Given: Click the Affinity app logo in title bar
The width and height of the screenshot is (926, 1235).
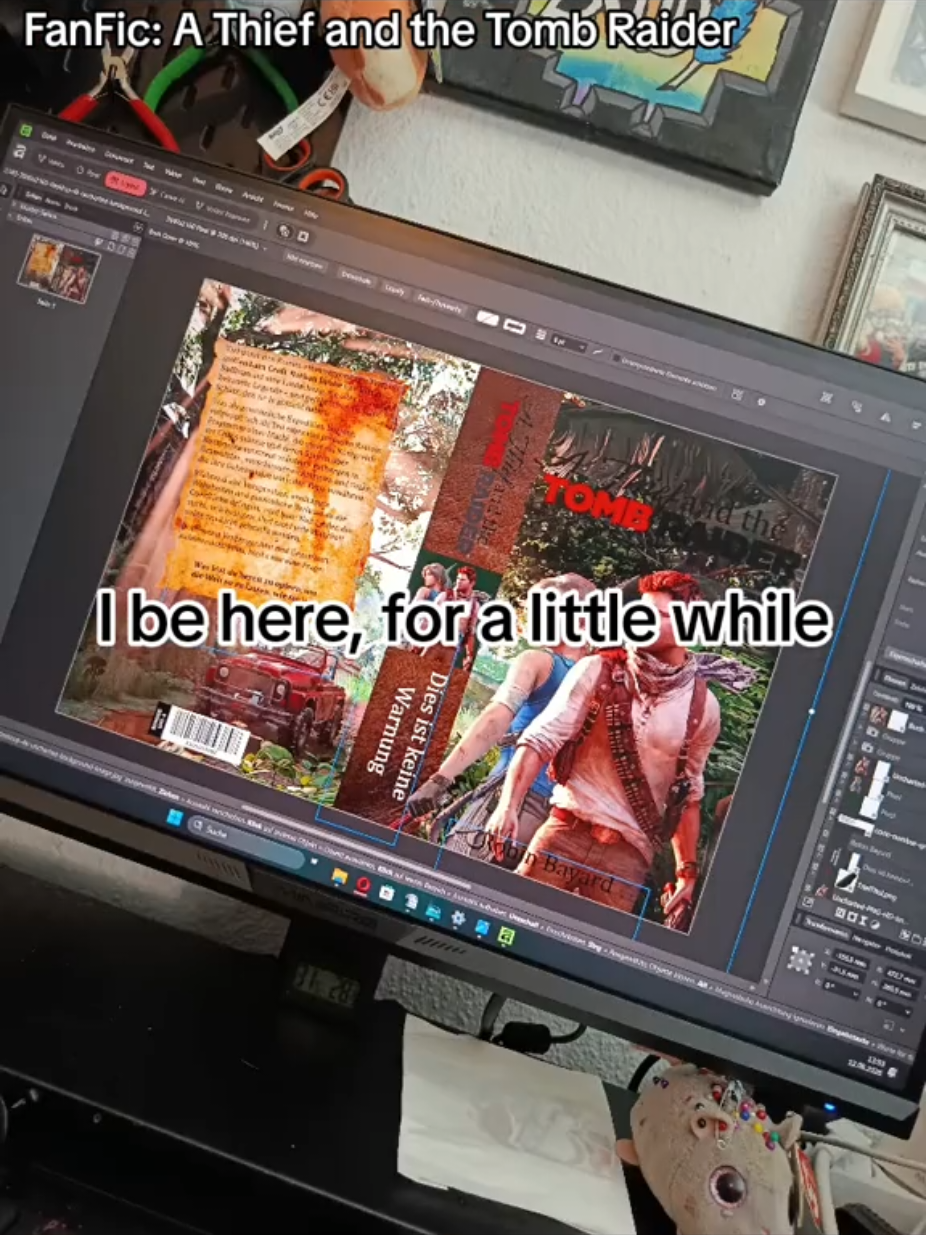Looking at the screenshot, I should 26,130.
